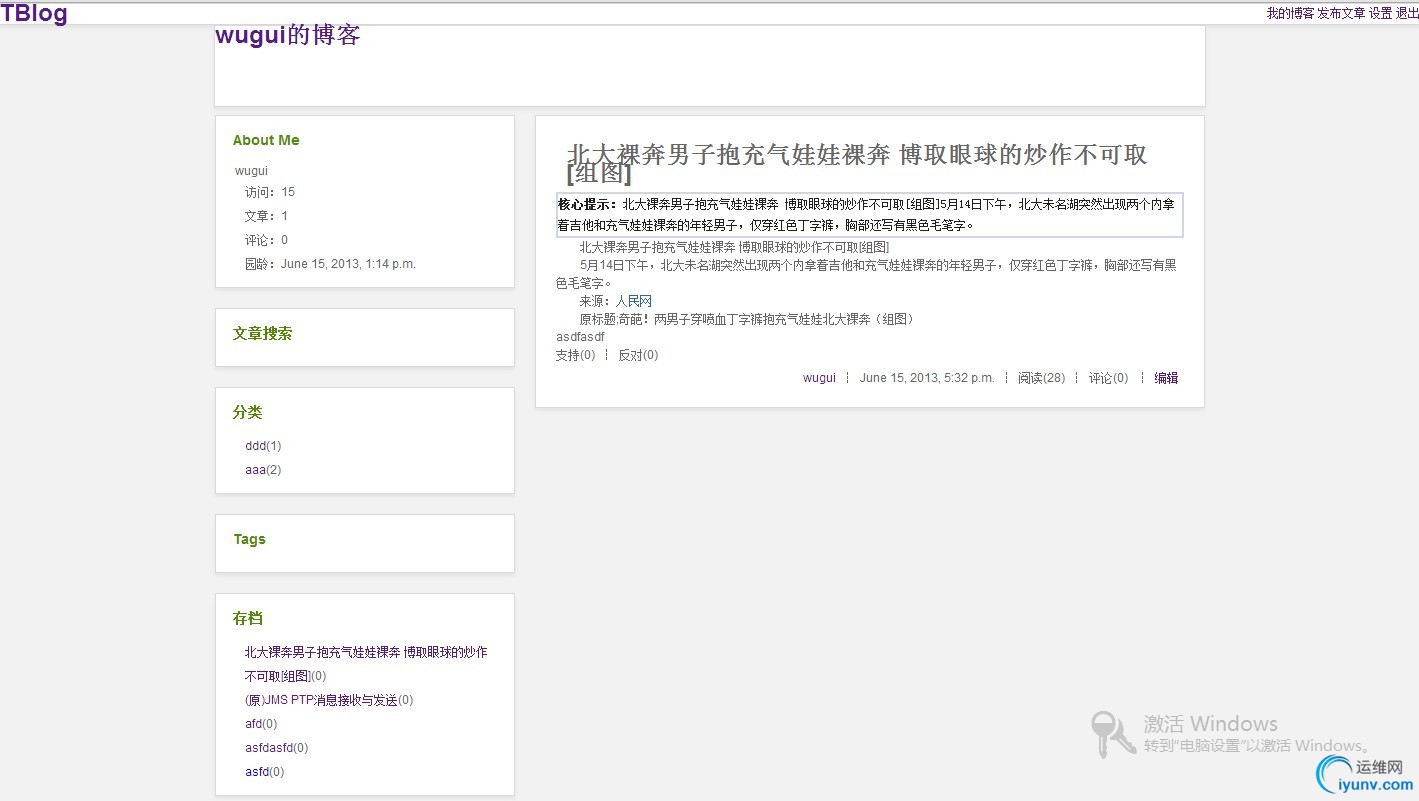Click the wugui username under About Me

tap(252, 171)
